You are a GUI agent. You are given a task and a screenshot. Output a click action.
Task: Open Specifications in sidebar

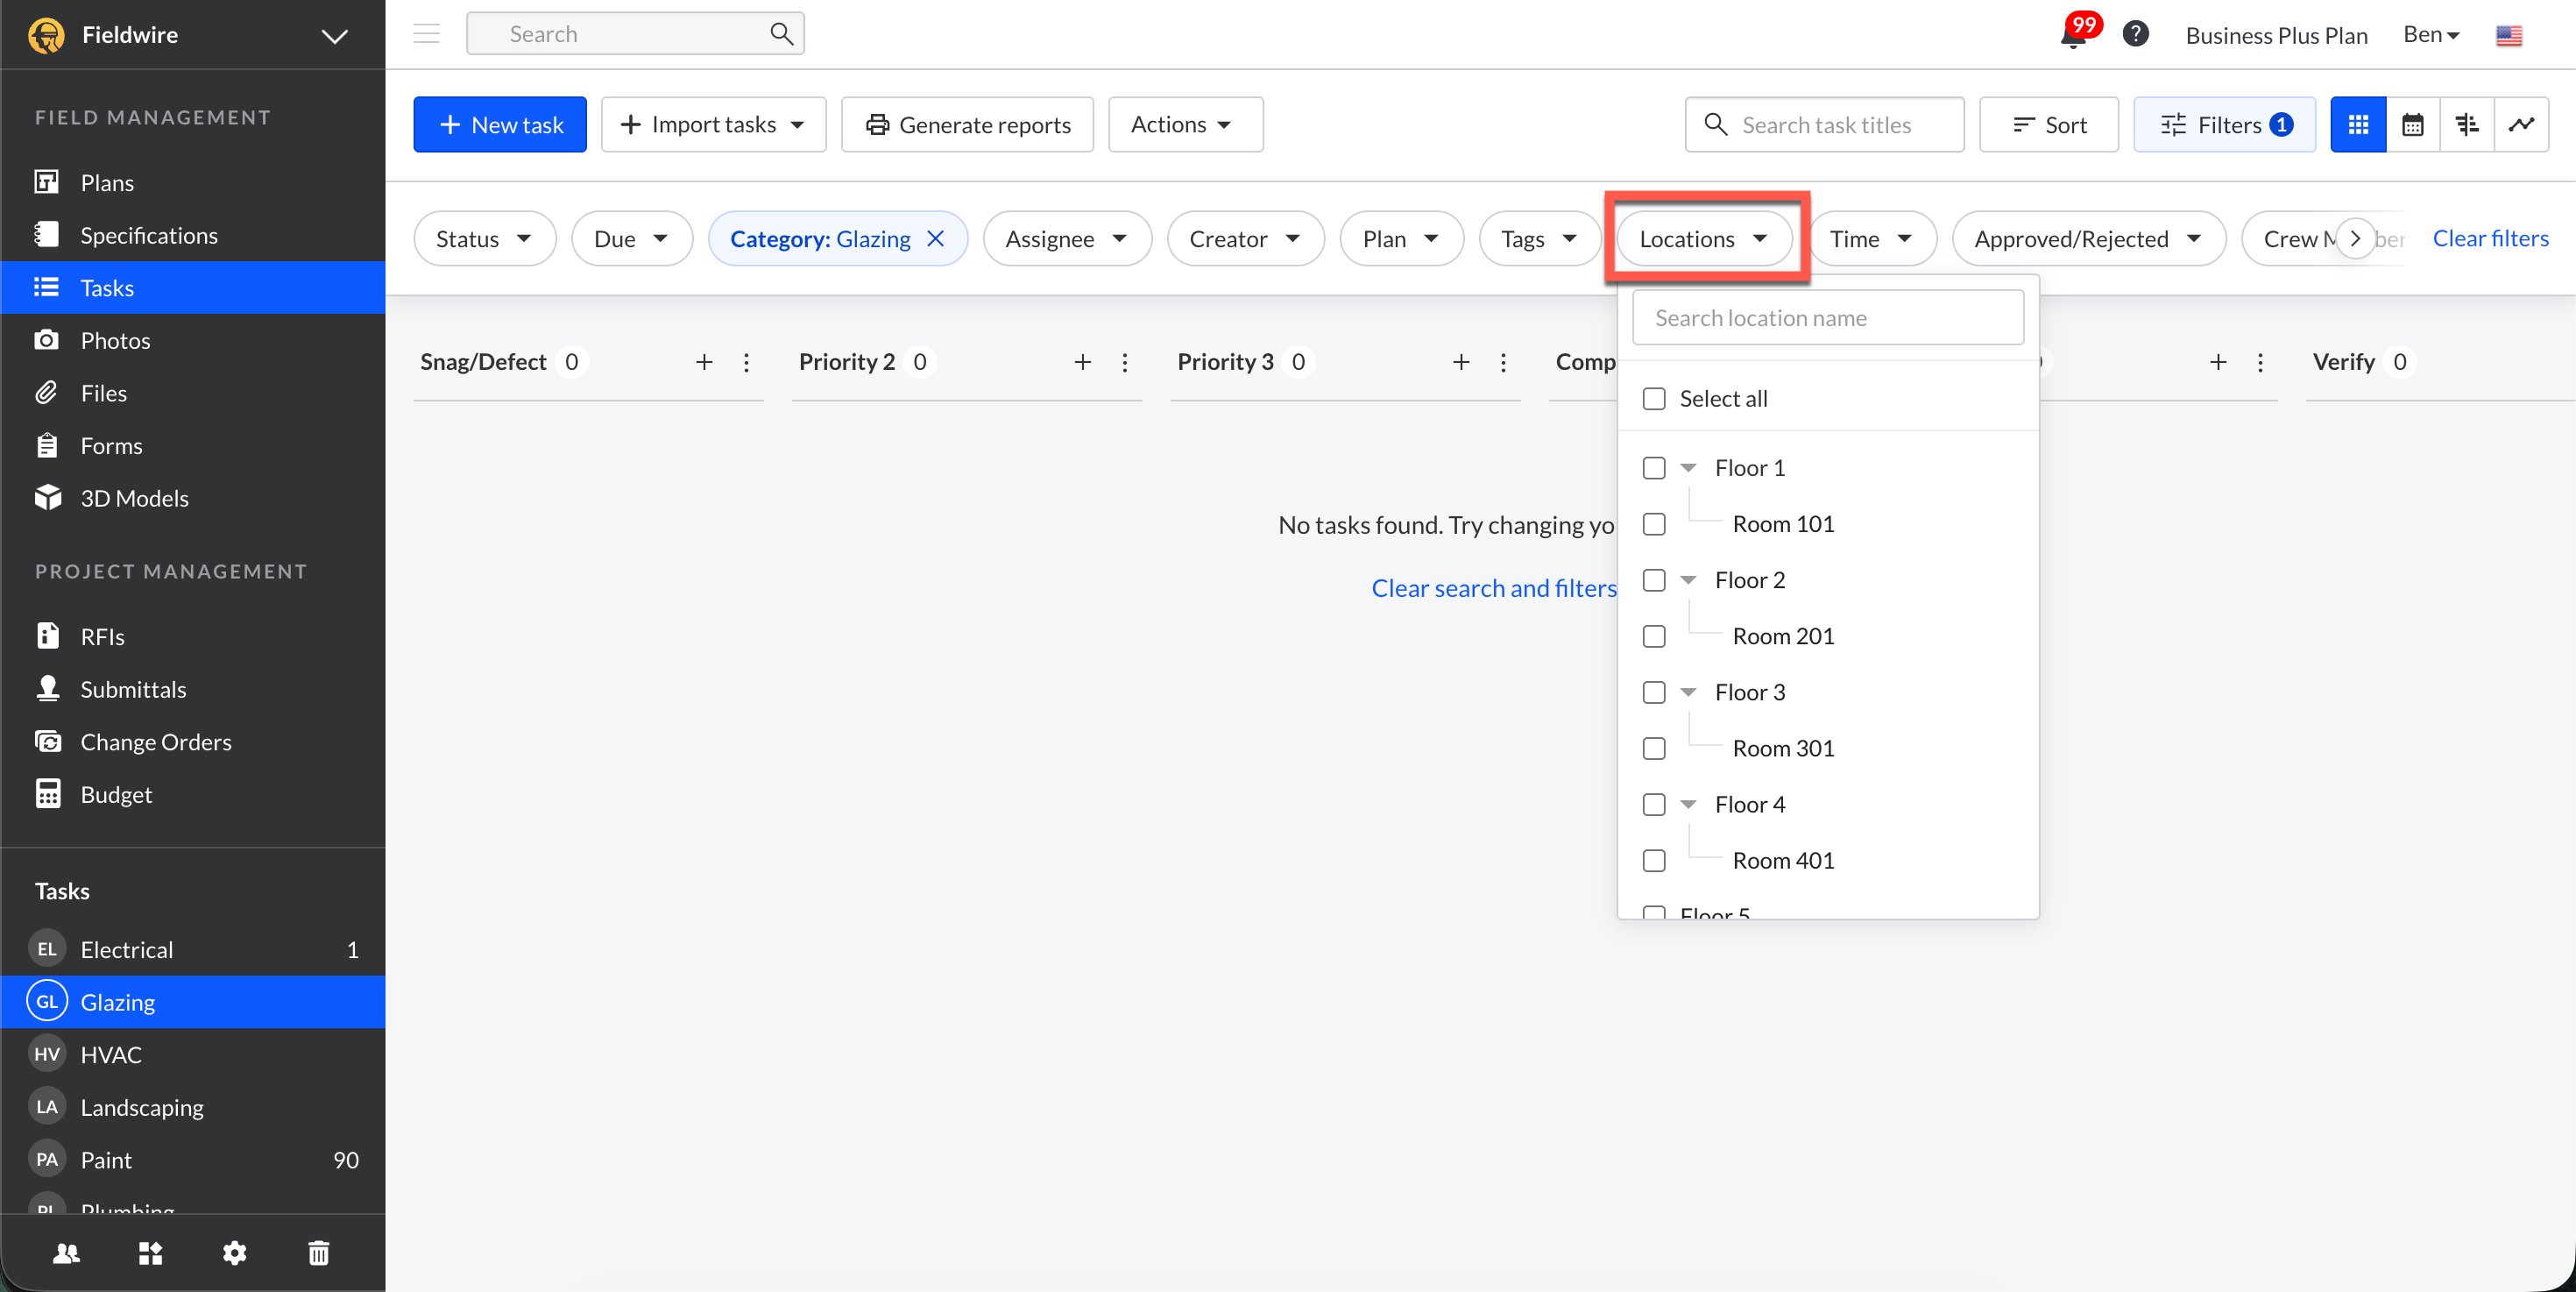[x=193, y=235]
